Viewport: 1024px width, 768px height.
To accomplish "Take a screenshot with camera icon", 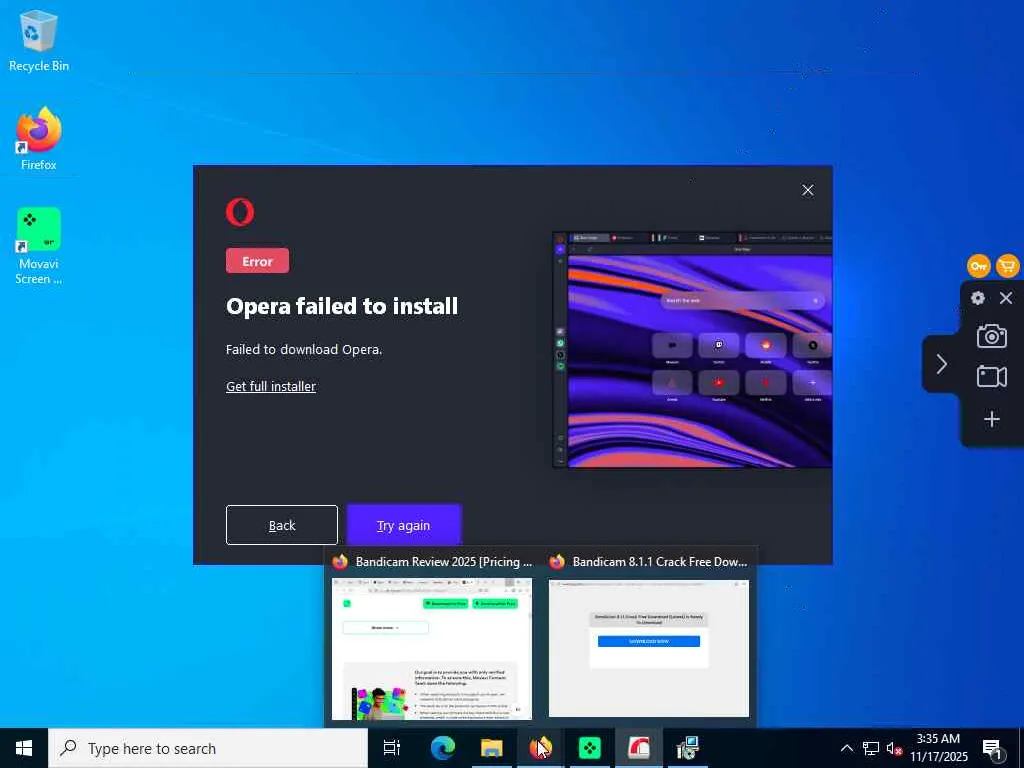I will click(x=991, y=336).
